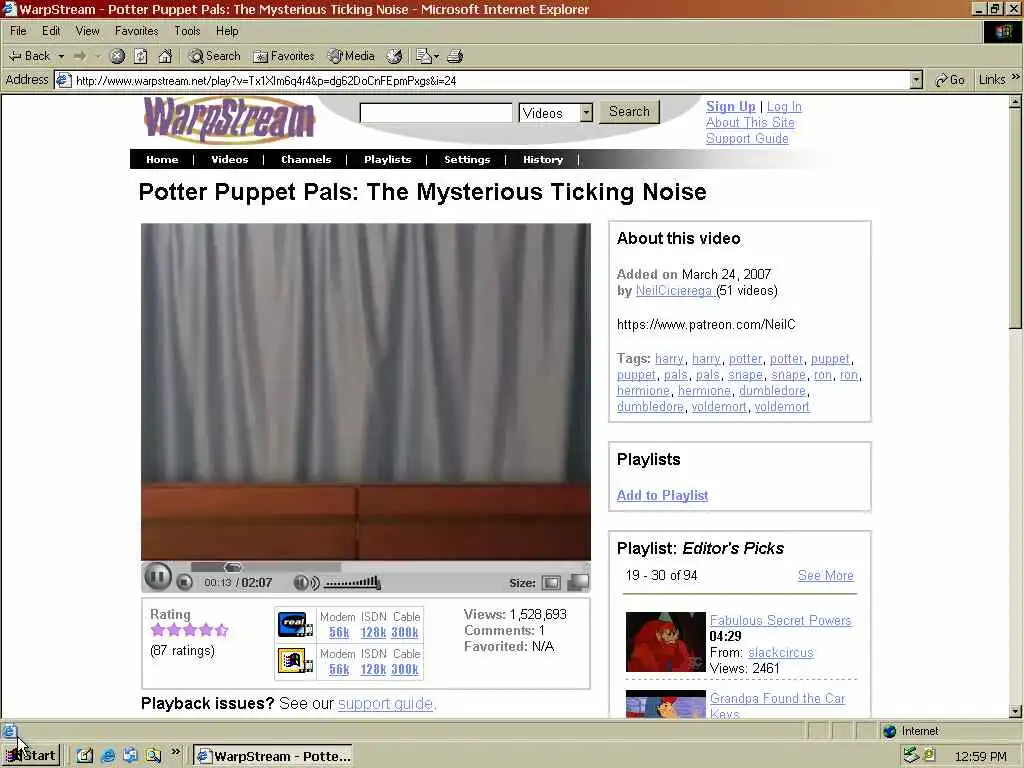The height and width of the screenshot is (768, 1024).
Task: Click the History toolbar icon
Action: click(x=394, y=56)
